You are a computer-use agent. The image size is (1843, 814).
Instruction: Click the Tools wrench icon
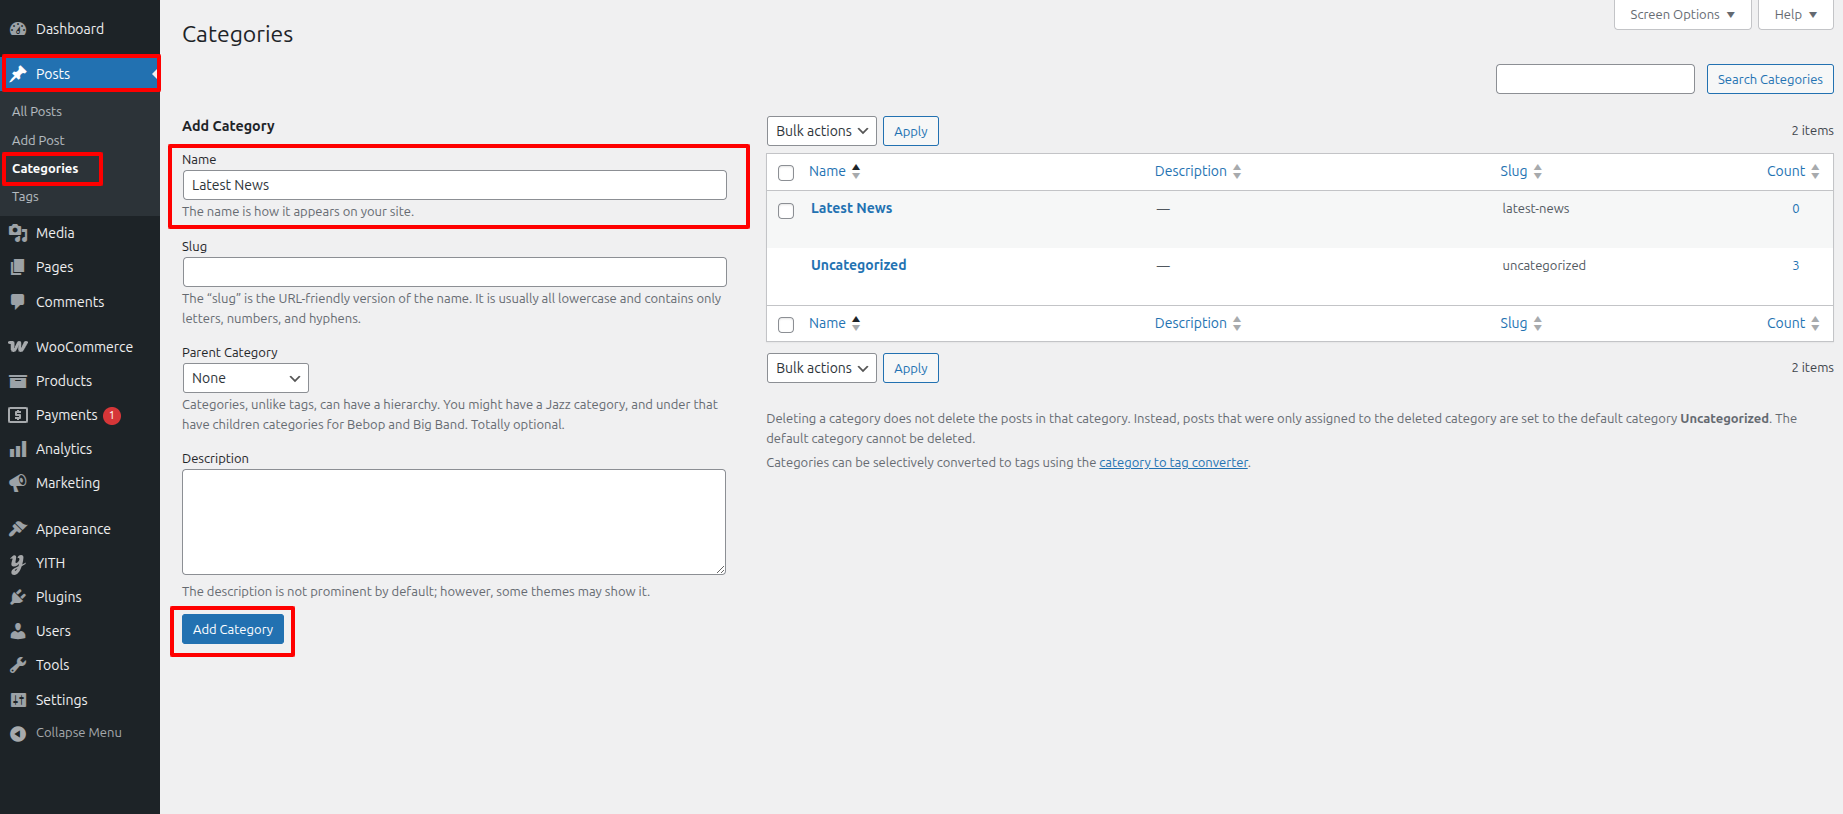[x=18, y=665]
